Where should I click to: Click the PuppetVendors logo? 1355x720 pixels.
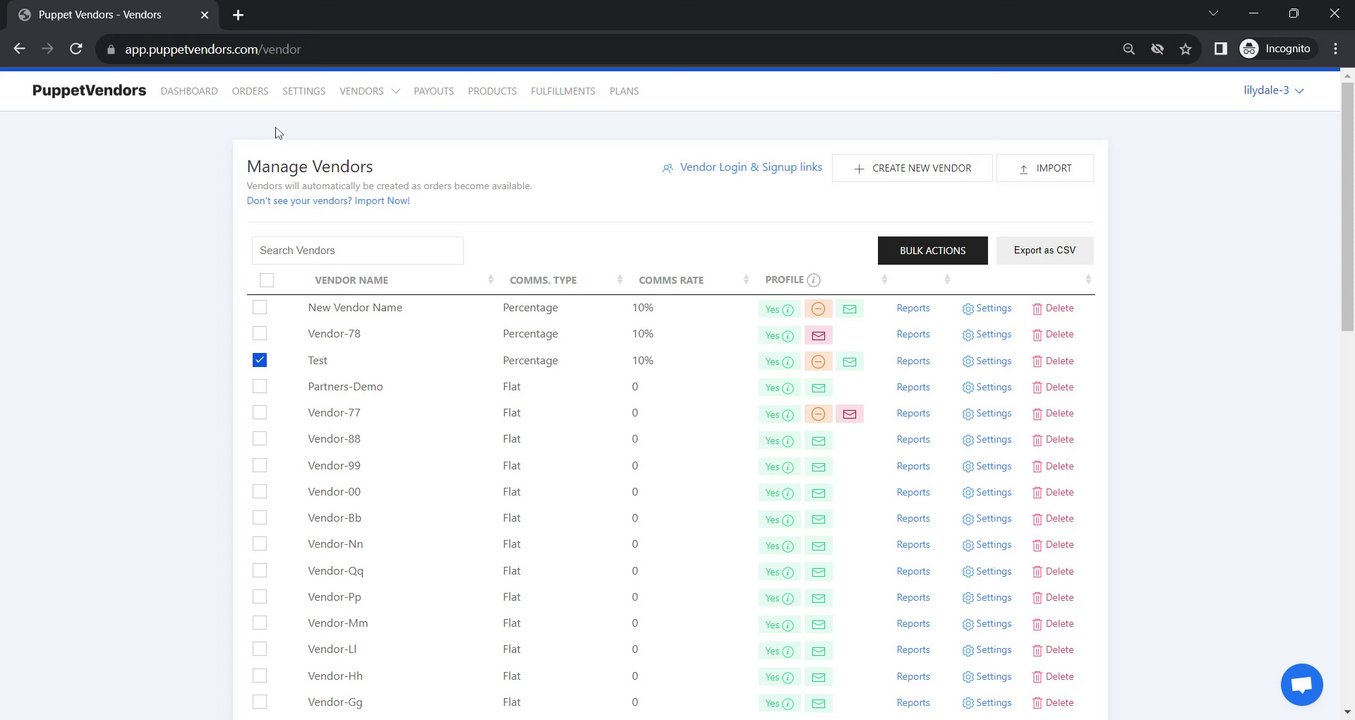(89, 91)
